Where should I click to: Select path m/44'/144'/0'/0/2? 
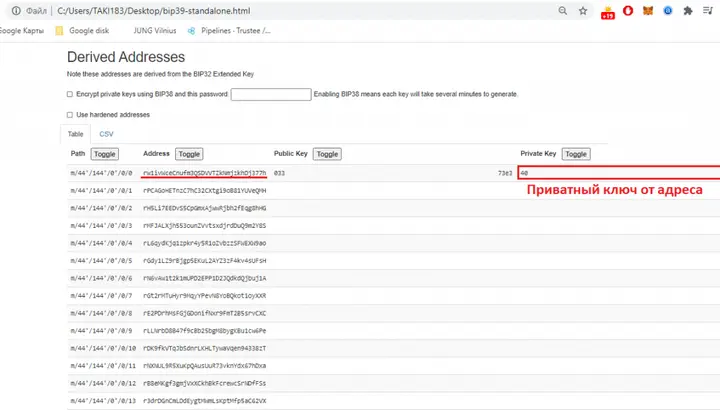[101, 208]
